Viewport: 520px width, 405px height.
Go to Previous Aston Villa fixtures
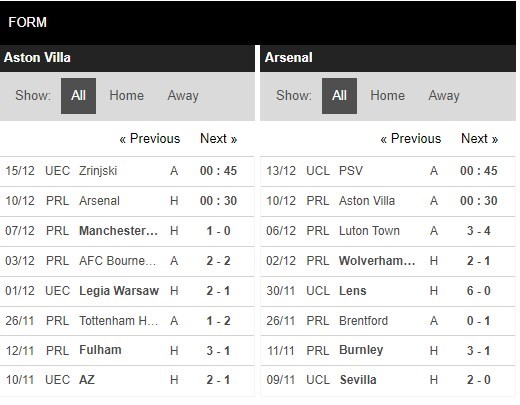pos(150,138)
